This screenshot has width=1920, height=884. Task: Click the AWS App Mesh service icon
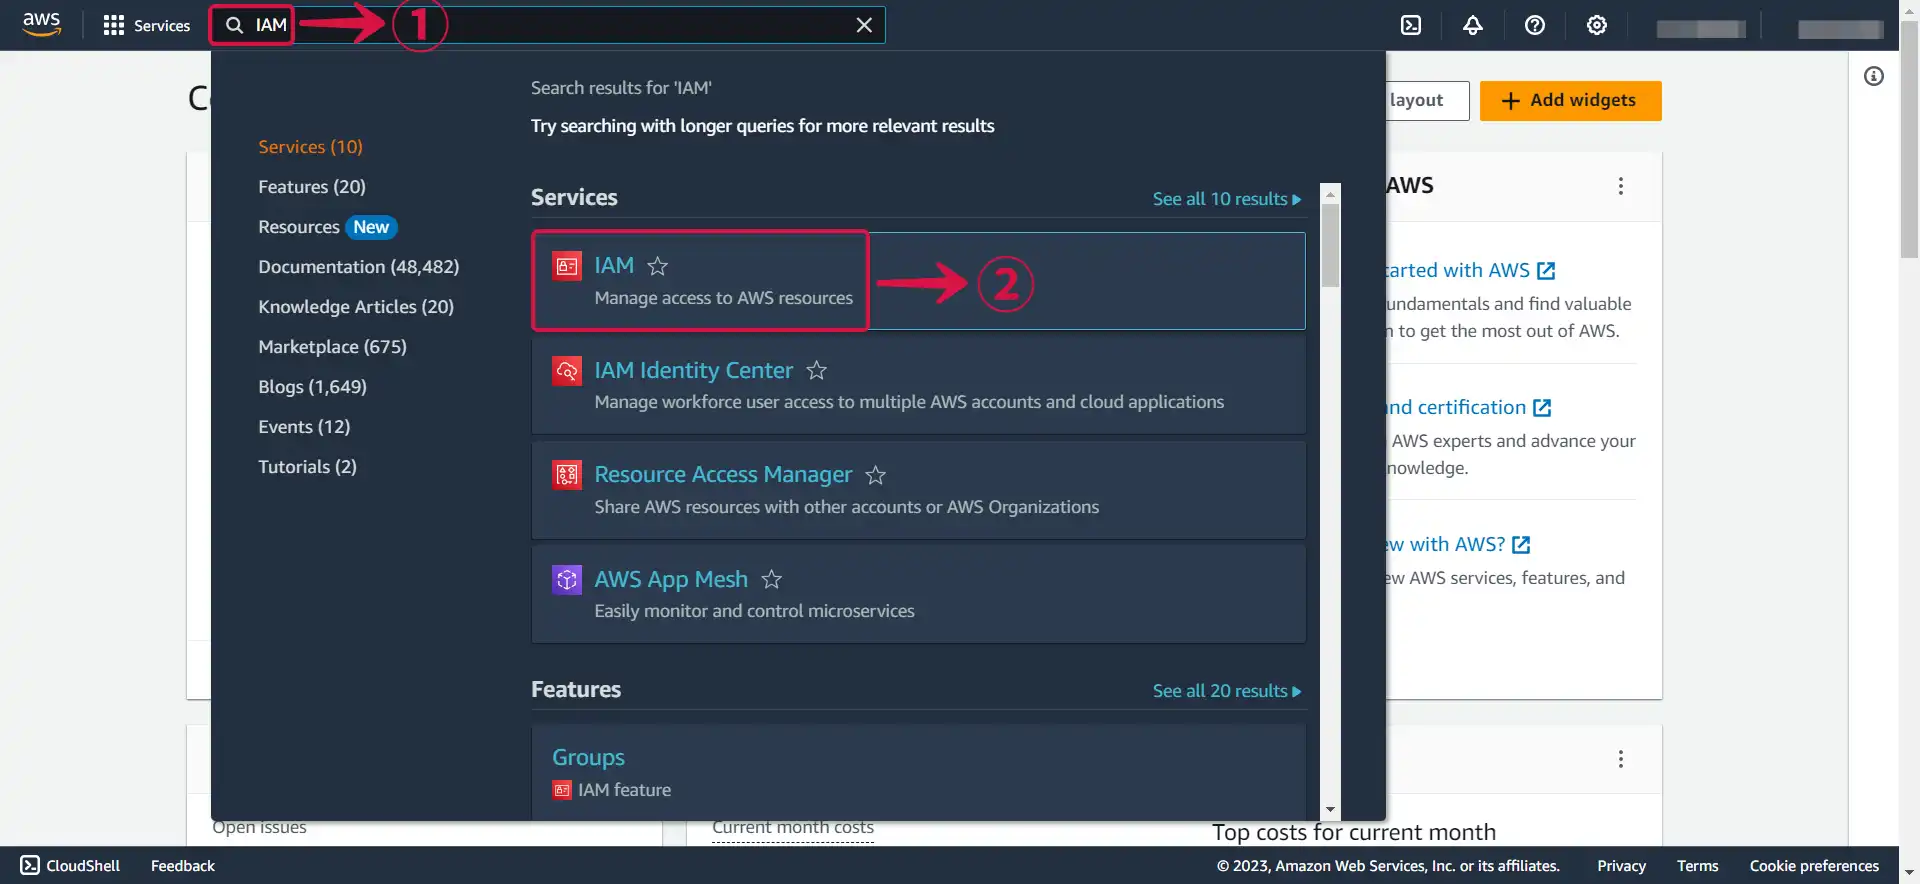point(567,579)
